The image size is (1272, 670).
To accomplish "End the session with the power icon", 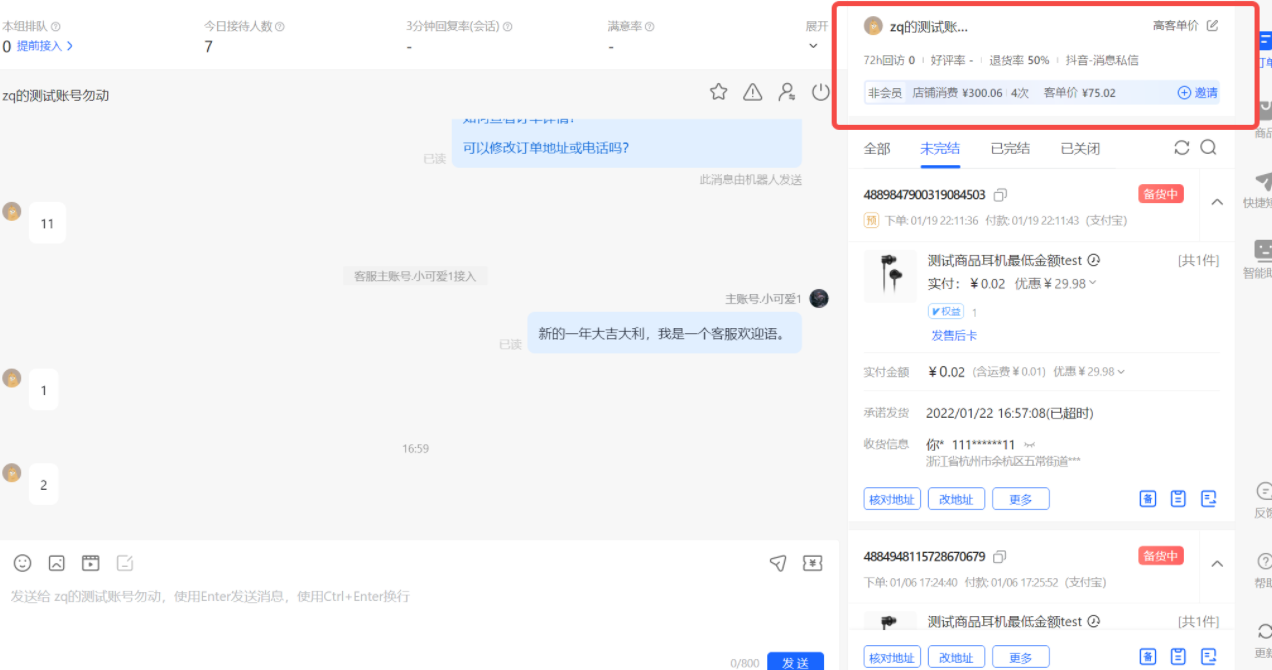I will tap(821, 92).
